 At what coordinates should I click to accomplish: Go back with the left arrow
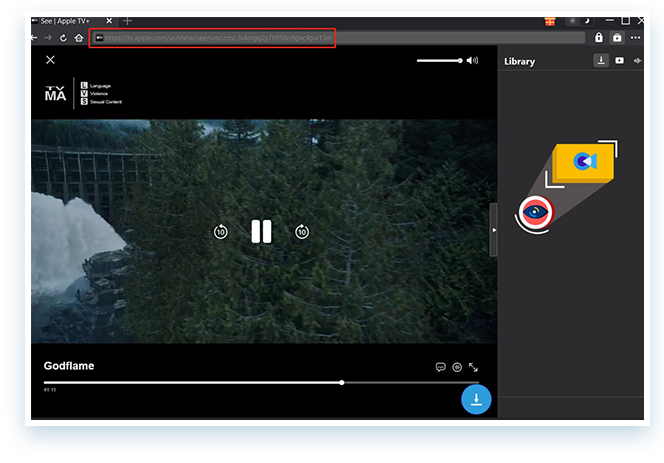click(x=34, y=38)
